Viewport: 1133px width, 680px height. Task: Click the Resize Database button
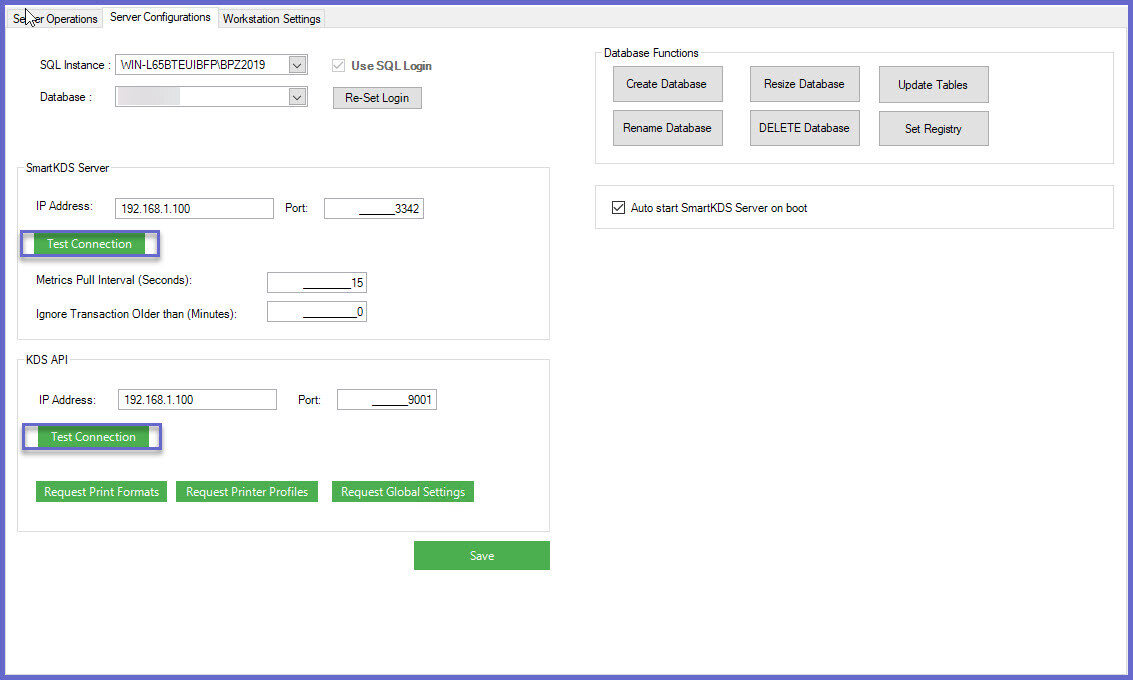coord(804,85)
